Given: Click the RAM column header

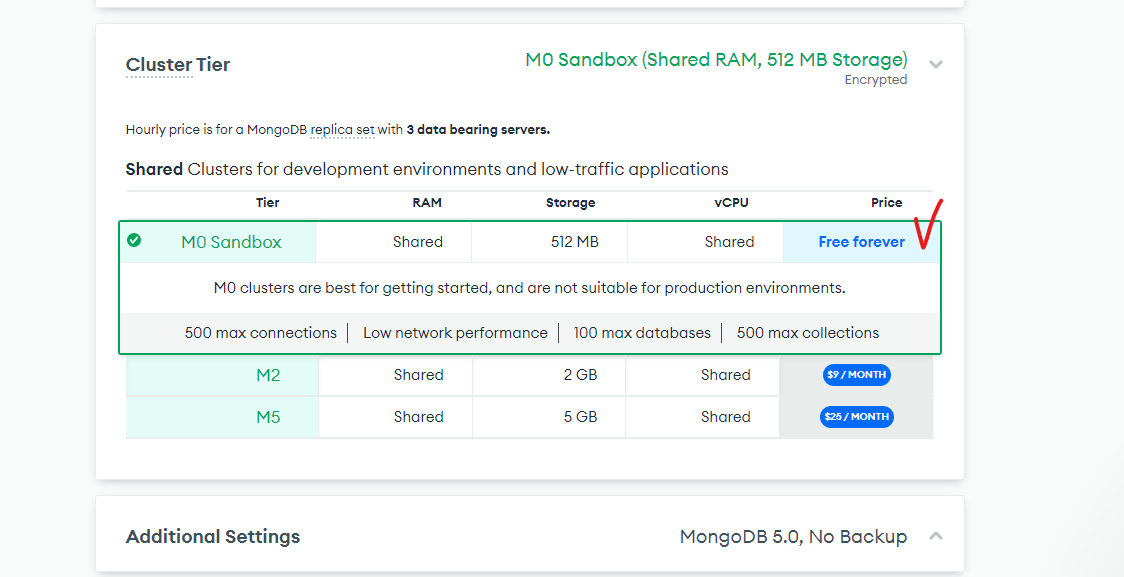Looking at the screenshot, I should click(427, 203).
